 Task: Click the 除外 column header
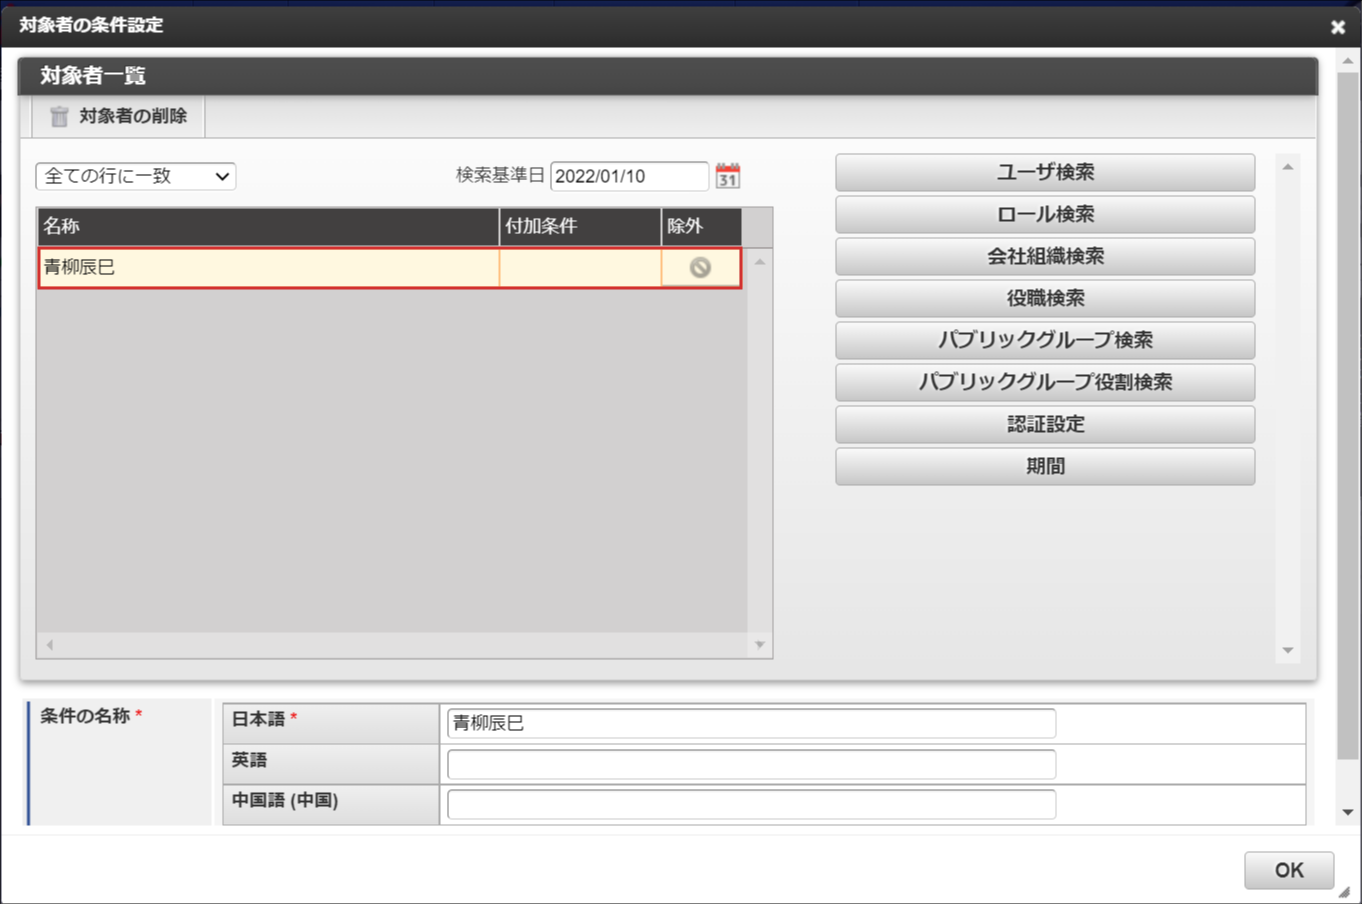[x=701, y=226]
